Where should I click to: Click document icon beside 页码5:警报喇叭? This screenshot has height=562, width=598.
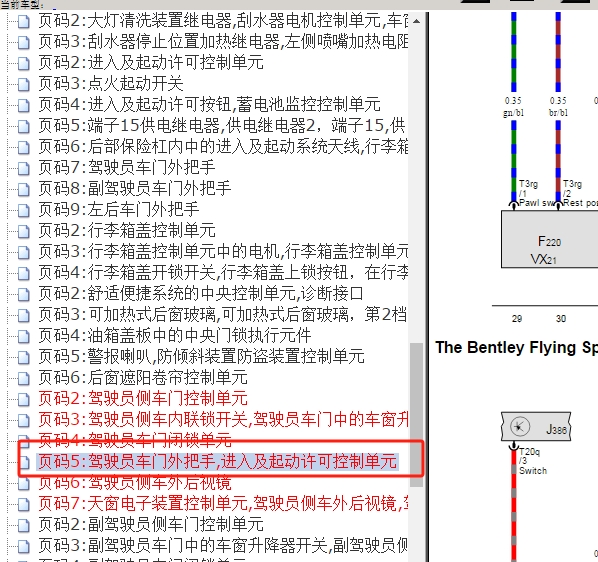click(x=23, y=357)
